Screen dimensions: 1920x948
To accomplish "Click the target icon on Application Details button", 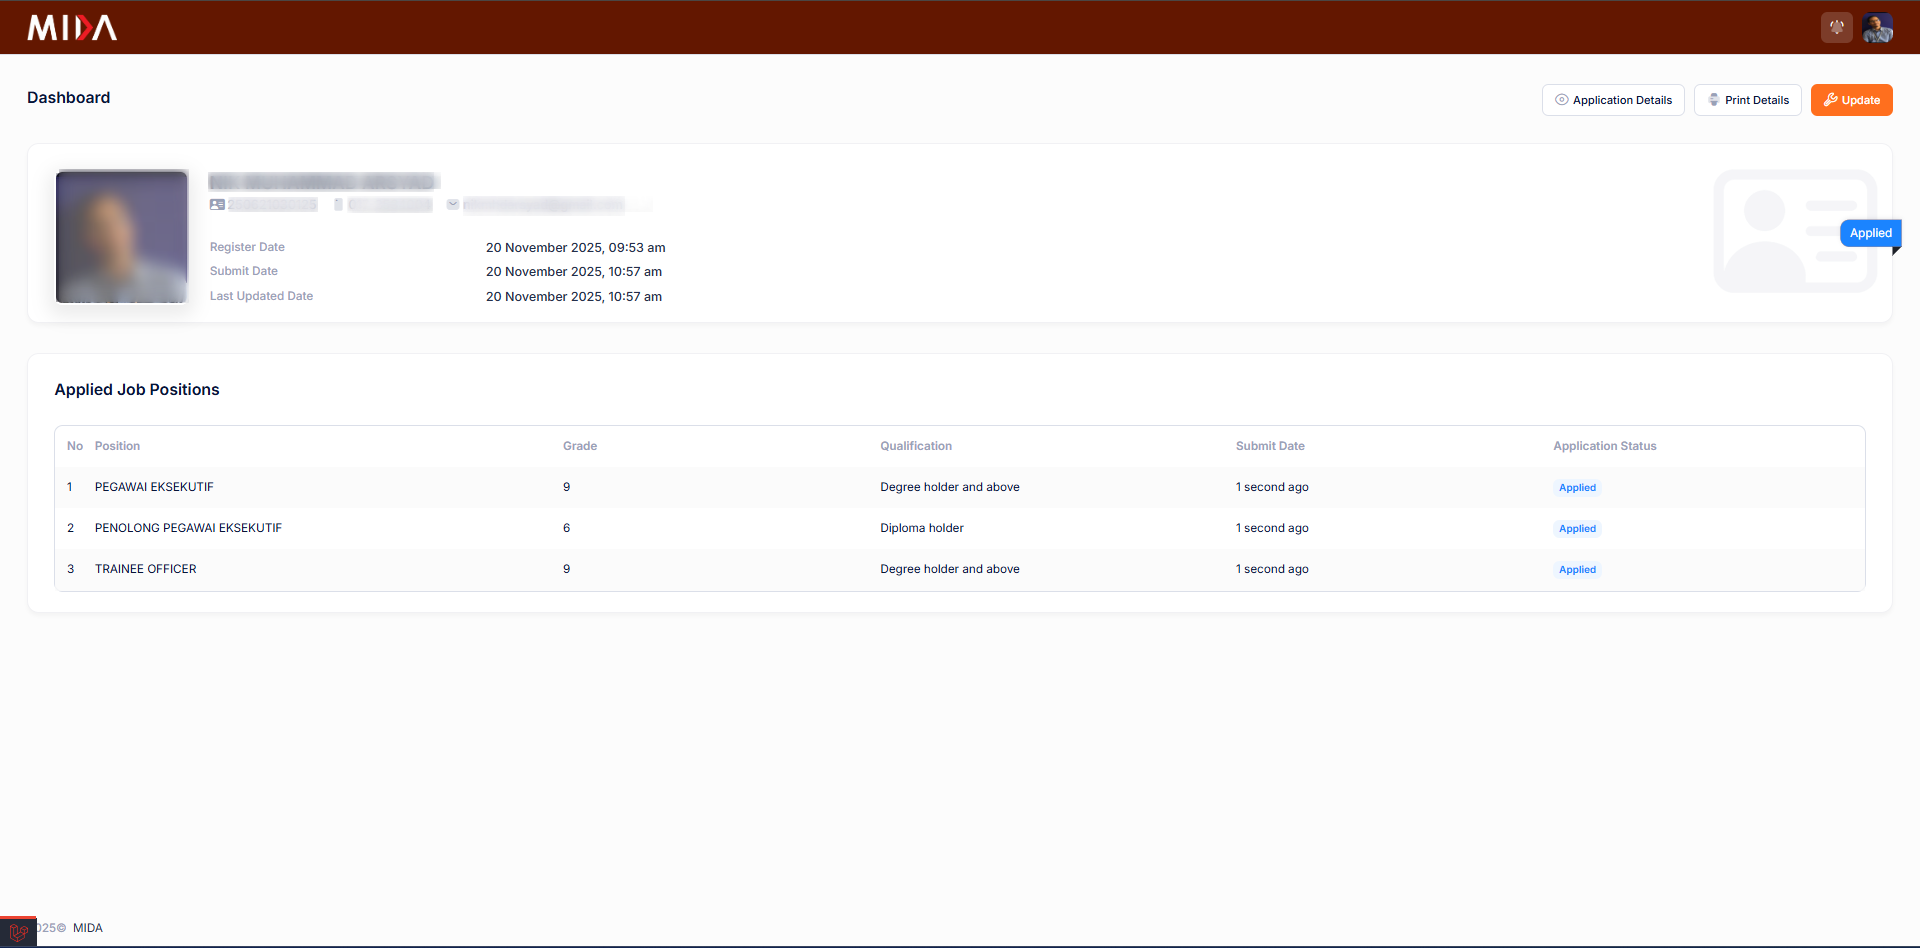I will tap(1562, 100).
